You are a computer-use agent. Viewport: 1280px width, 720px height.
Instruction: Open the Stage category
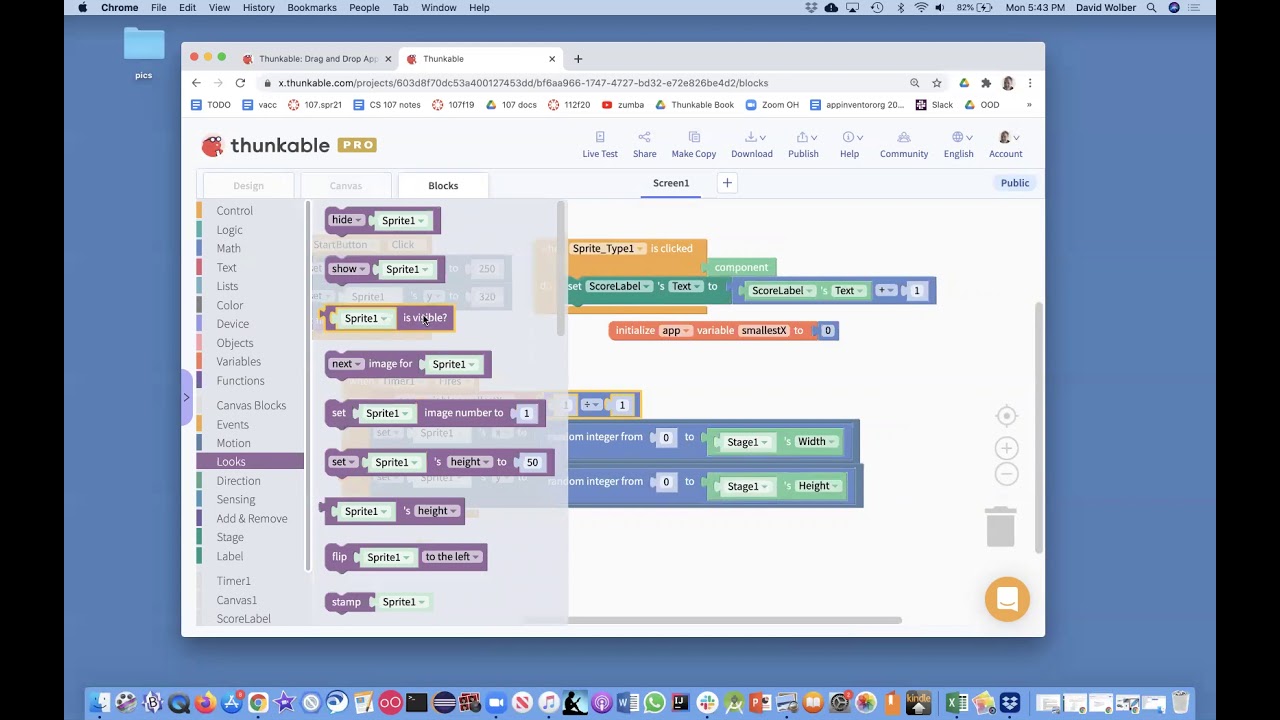(229, 537)
